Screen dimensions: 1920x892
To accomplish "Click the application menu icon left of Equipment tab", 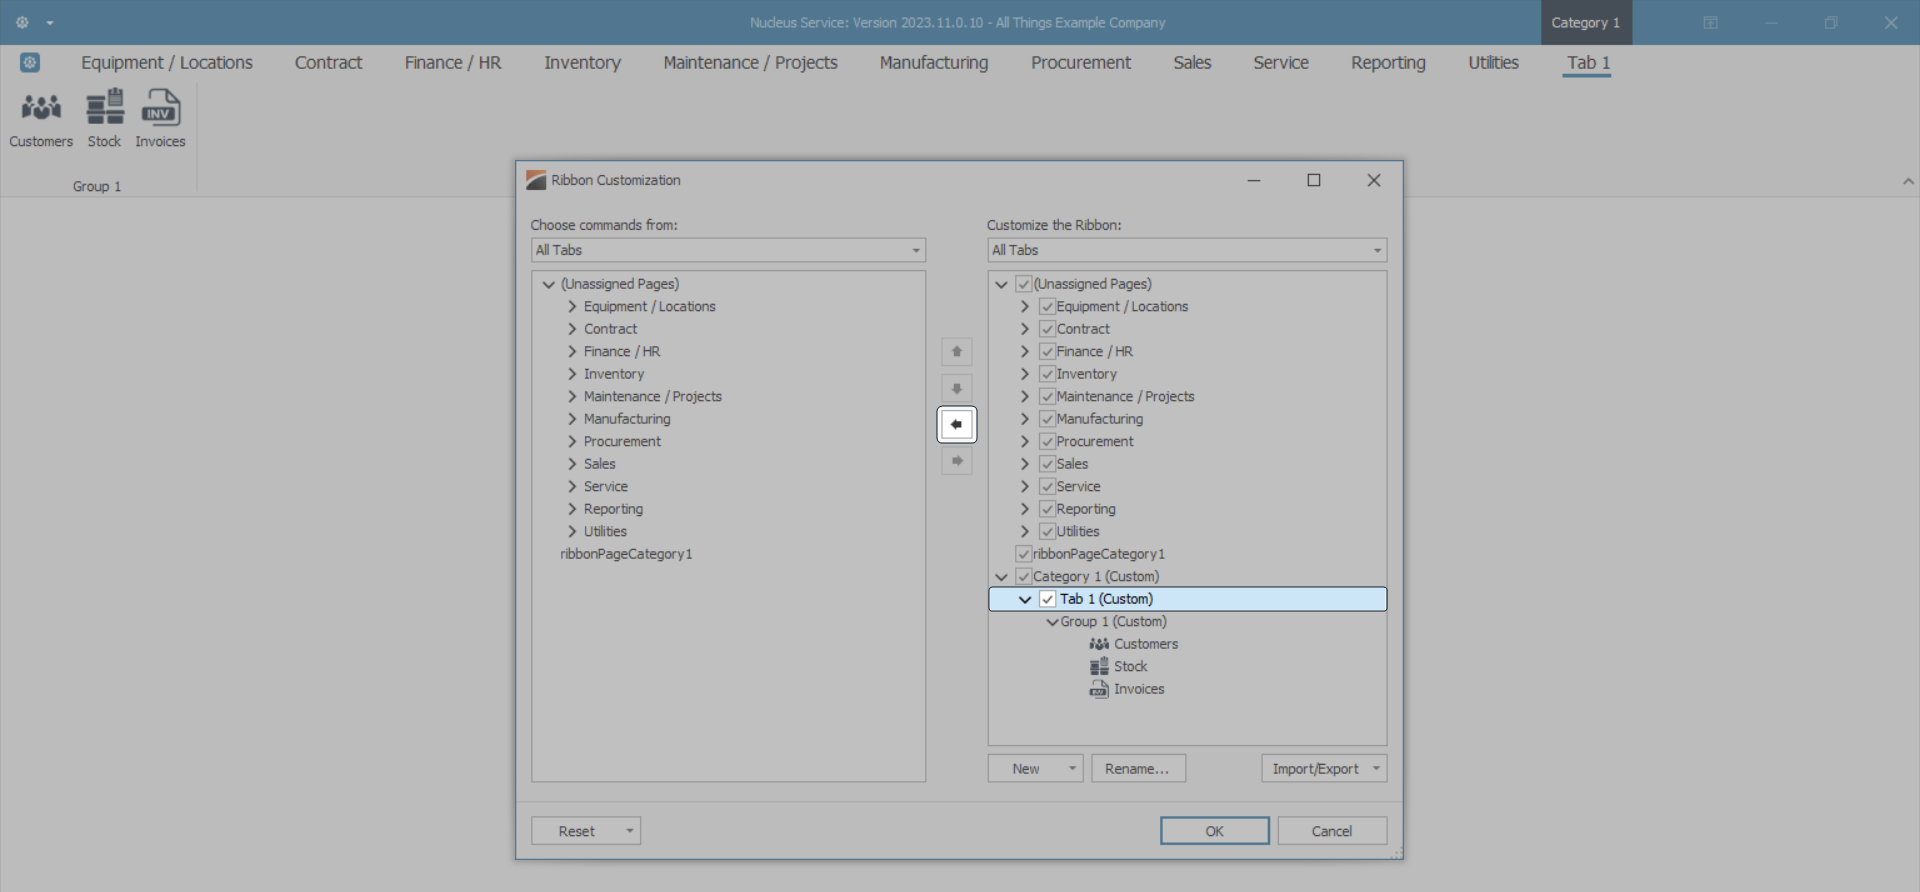I will pos(30,63).
